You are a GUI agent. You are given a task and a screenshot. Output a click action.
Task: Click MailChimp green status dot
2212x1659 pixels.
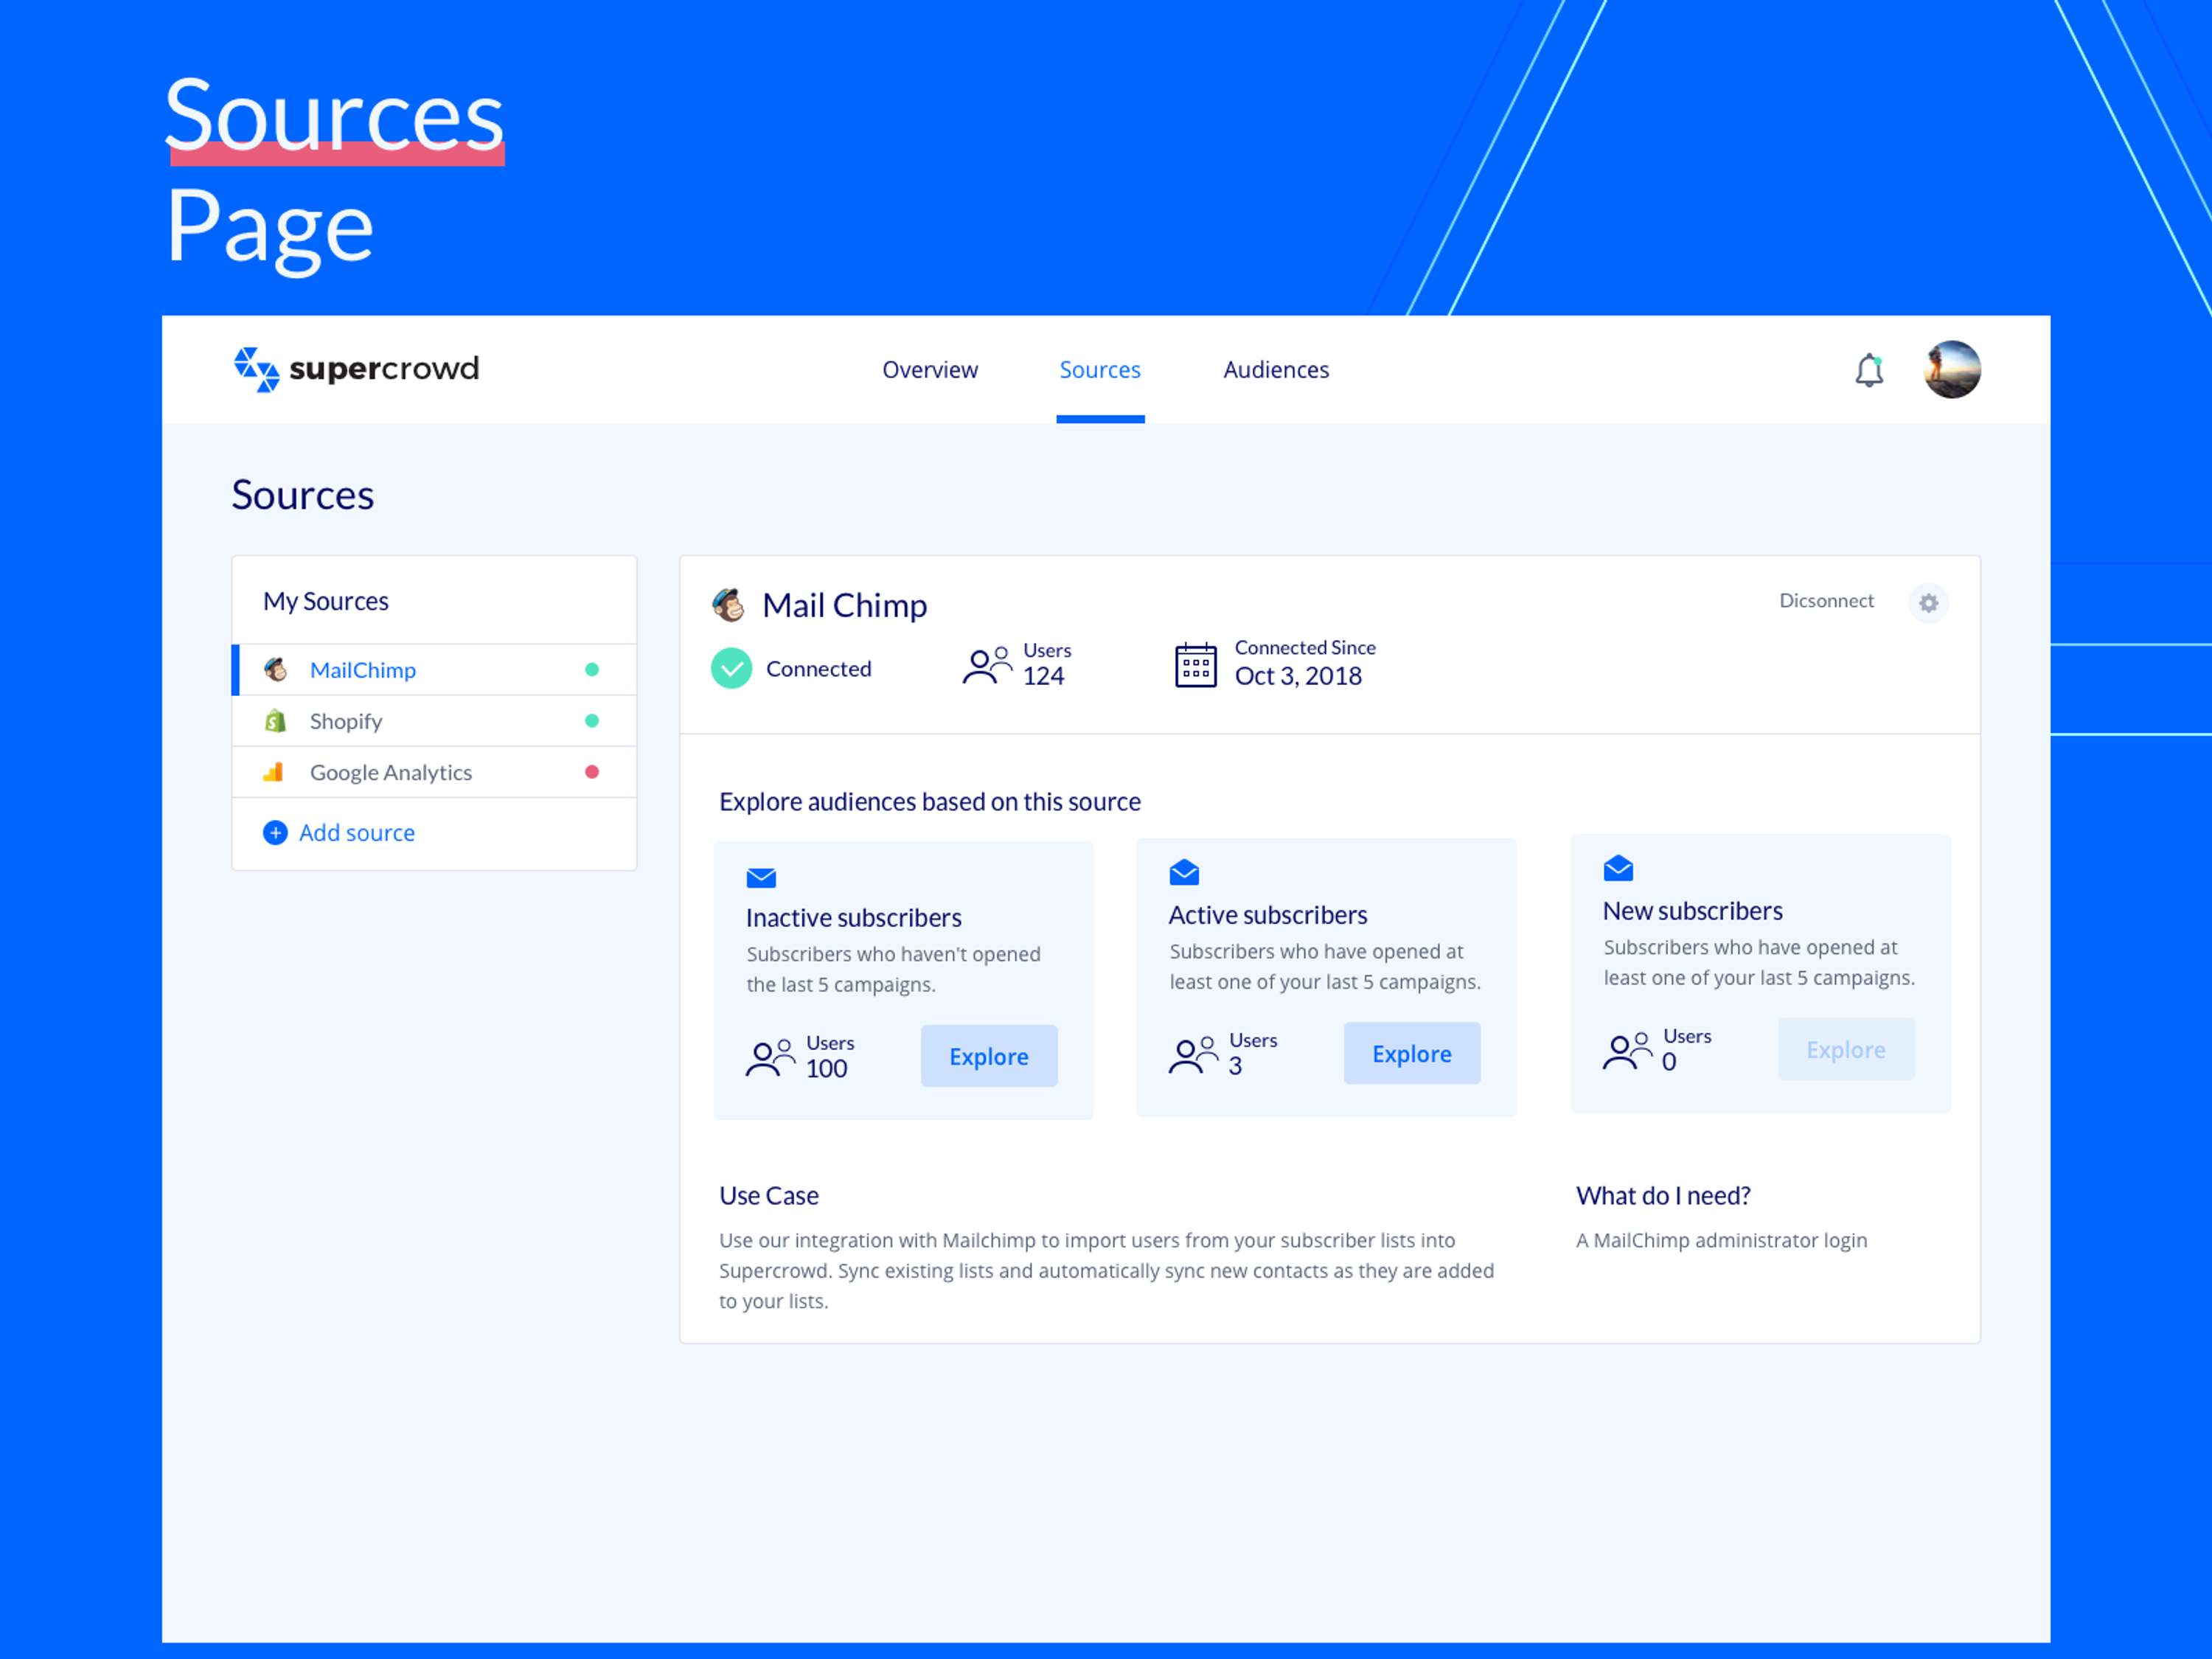pos(592,670)
